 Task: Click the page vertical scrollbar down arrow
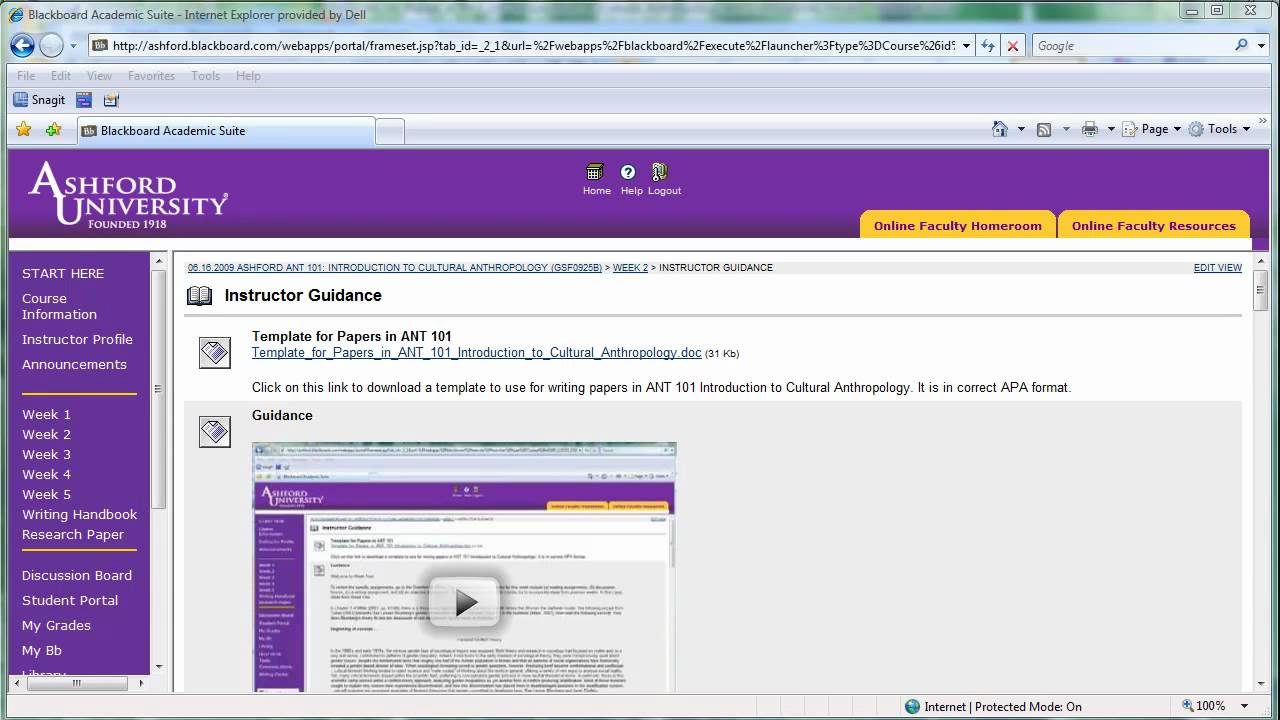pos(1261,683)
